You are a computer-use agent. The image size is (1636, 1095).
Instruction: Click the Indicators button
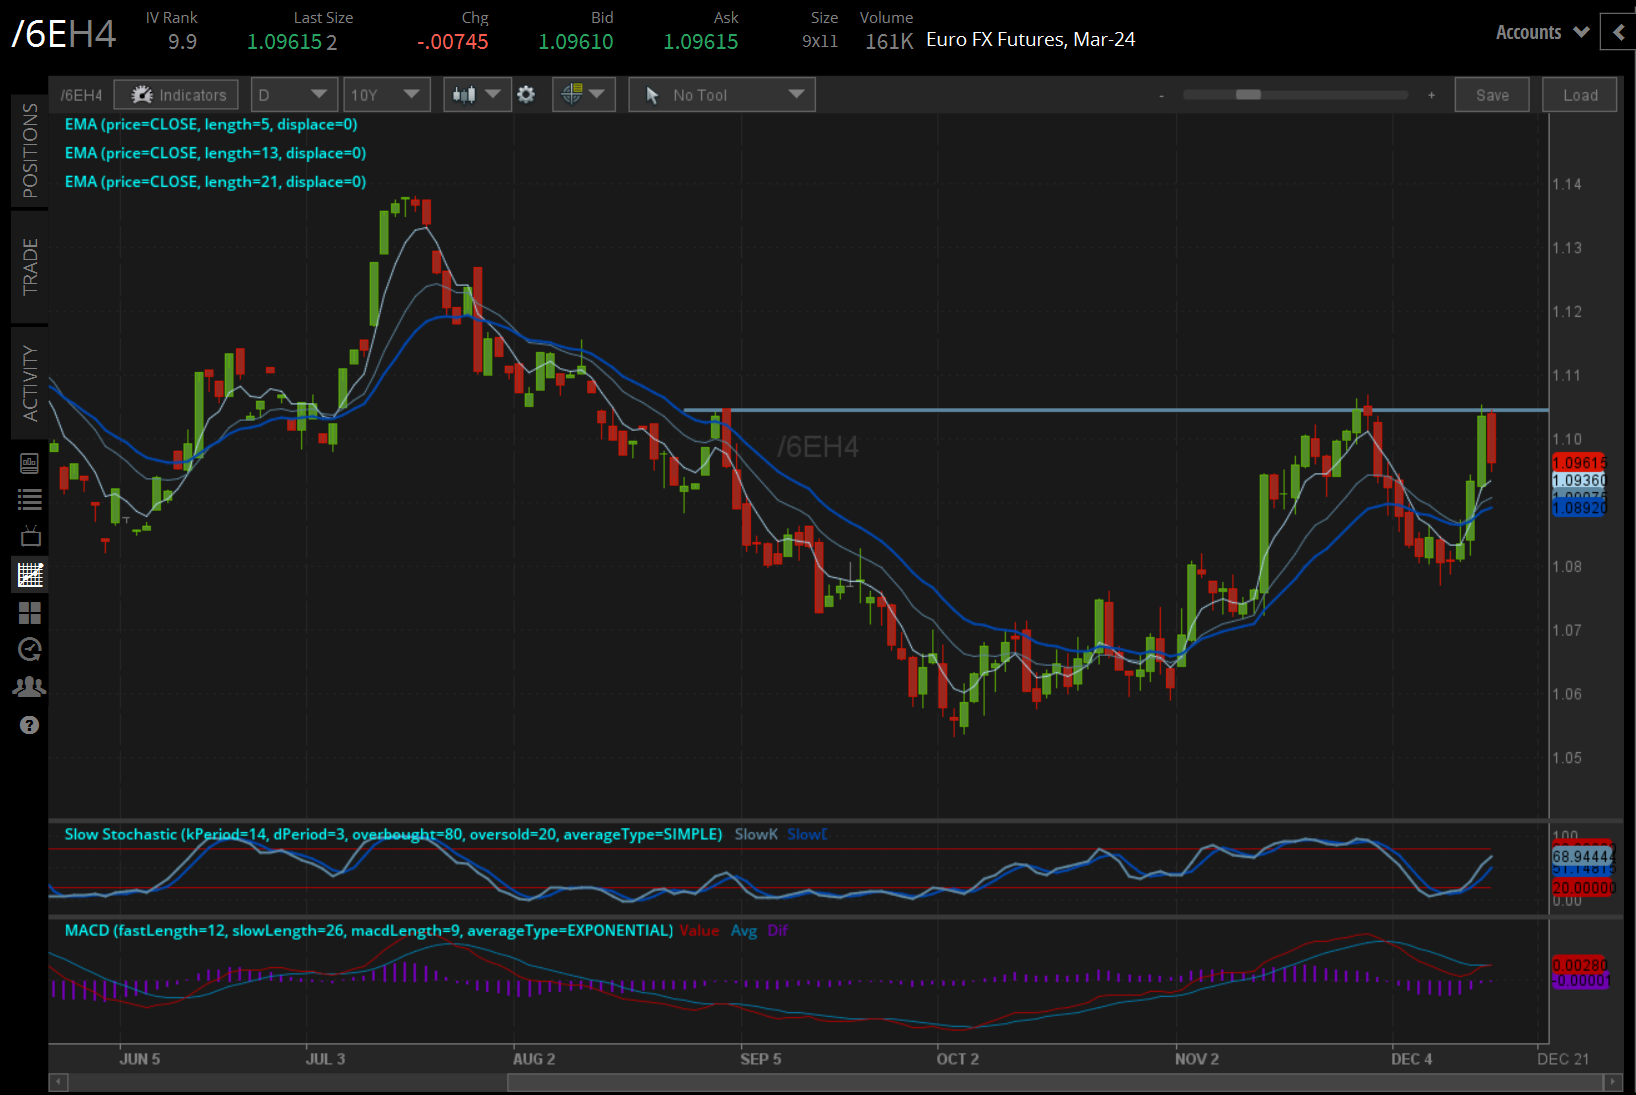(x=177, y=95)
